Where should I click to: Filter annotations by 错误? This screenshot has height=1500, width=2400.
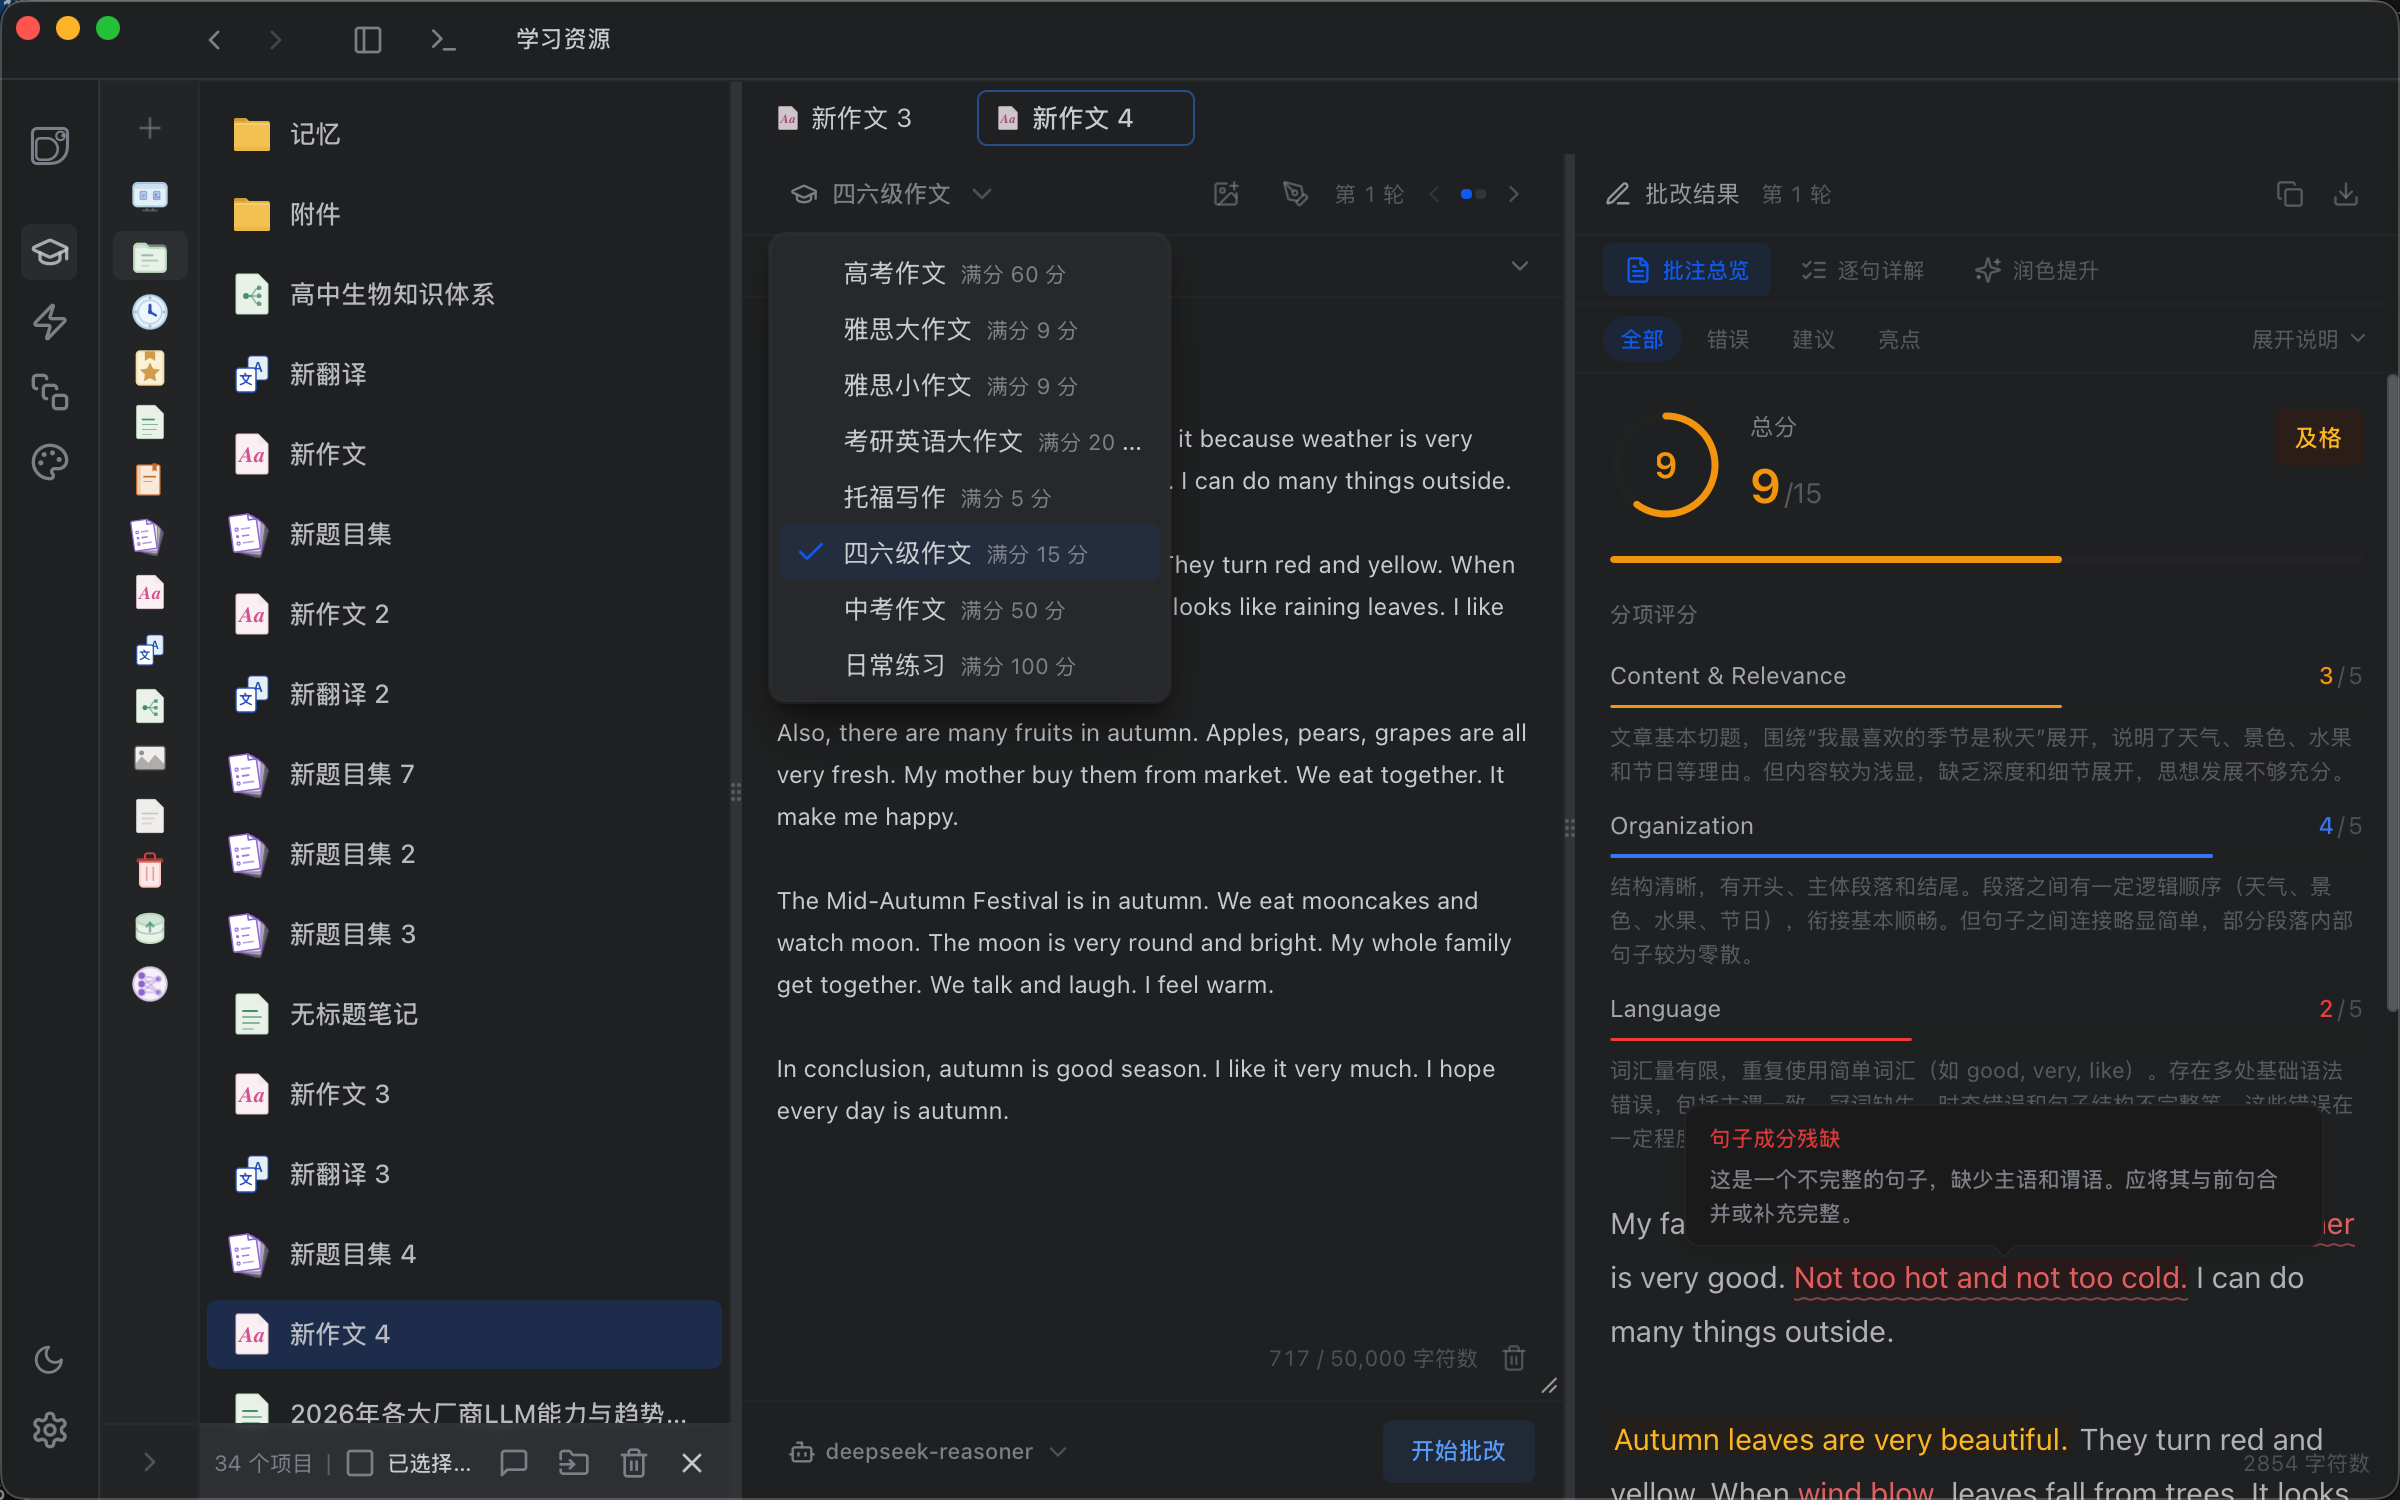coord(1727,339)
